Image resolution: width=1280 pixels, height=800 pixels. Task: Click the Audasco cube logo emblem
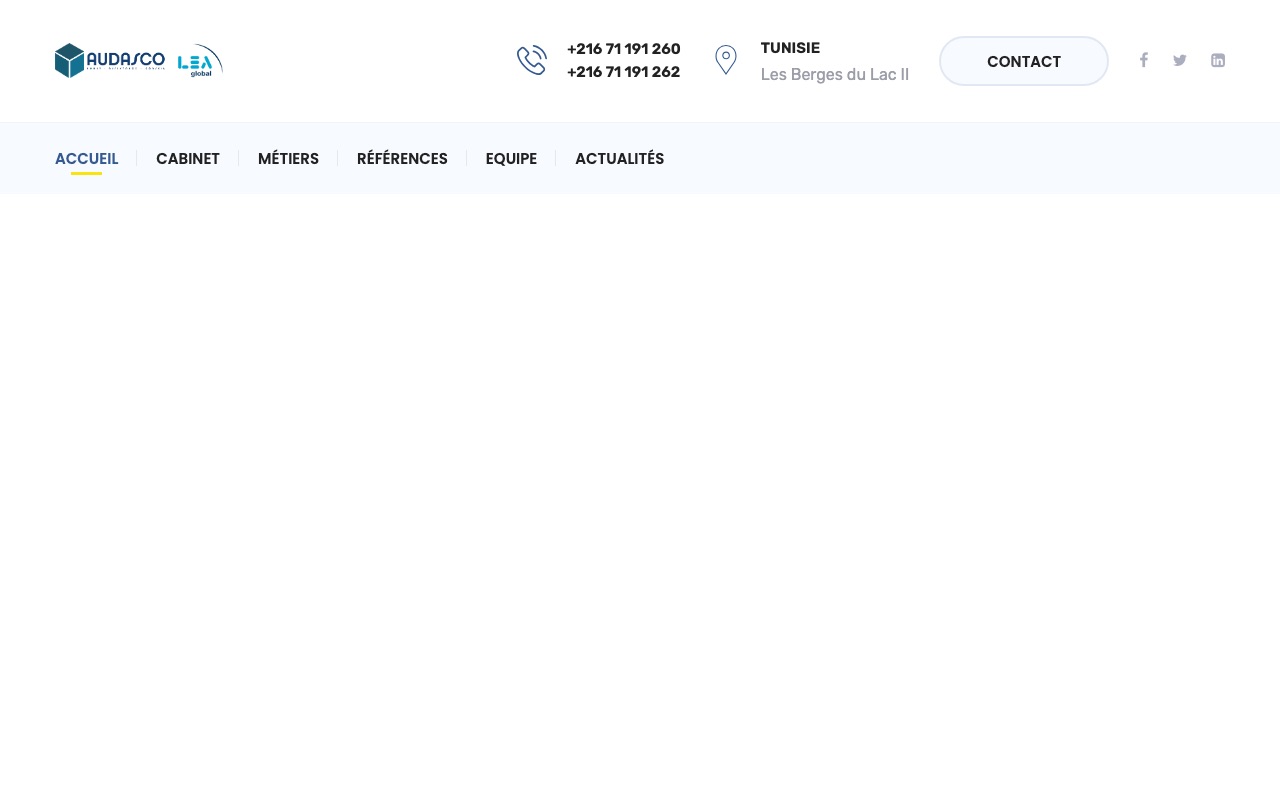coord(70,60)
